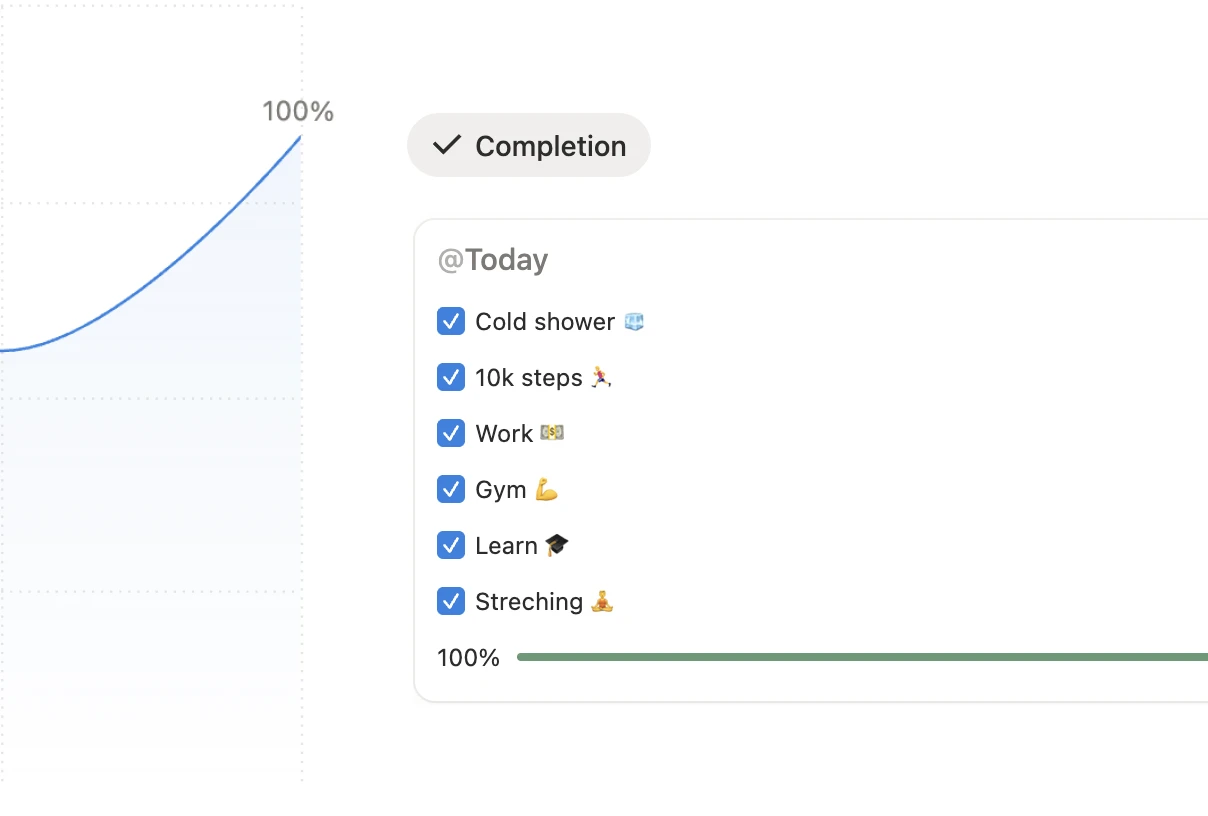Click the Completion button
Screen dimensions: 1208x816
(528, 145)
